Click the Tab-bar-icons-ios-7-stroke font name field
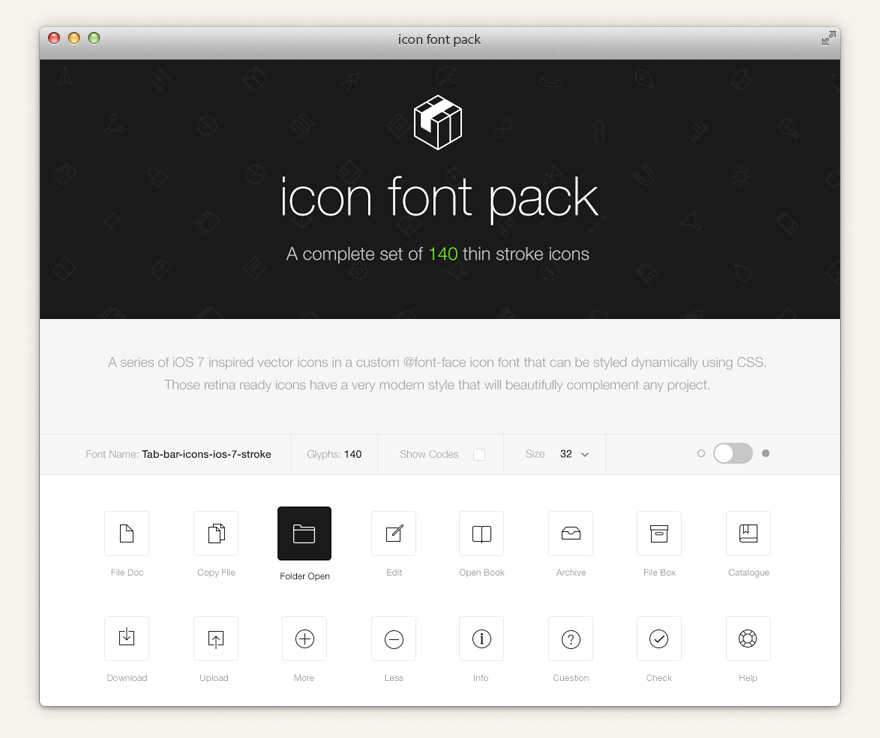This screenshot has width=880, height=738. [x=206, y=453]
